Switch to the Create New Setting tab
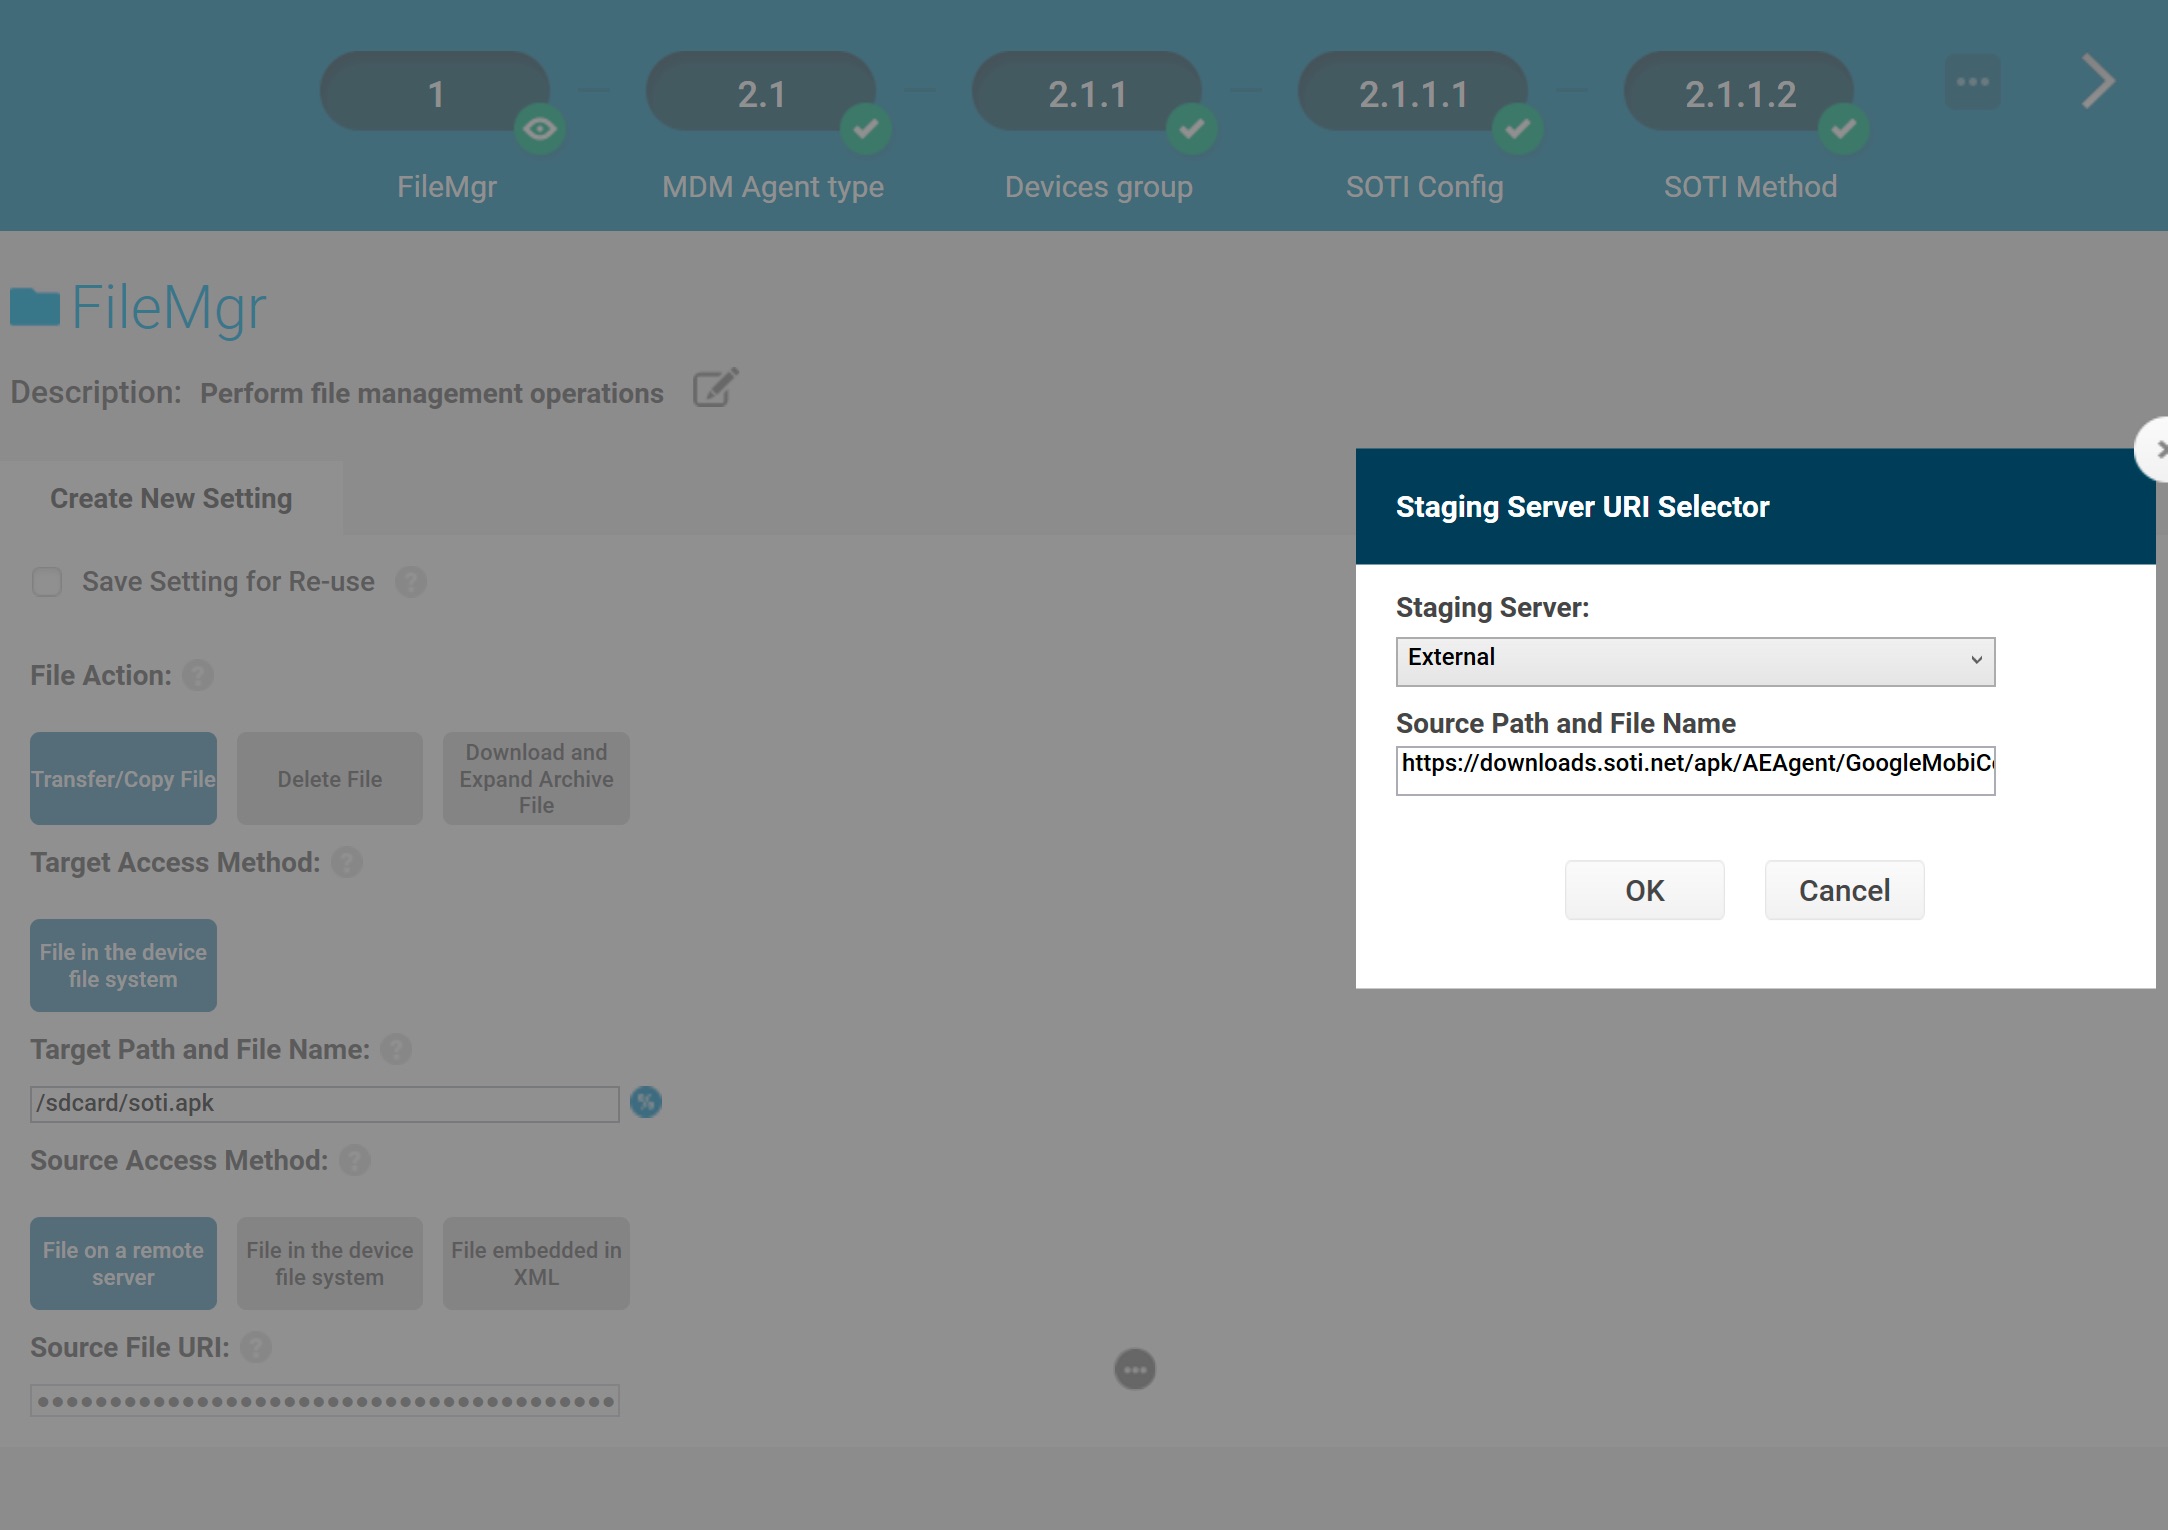Screen dimensions: 2168x1530 (x=171, y=498)
